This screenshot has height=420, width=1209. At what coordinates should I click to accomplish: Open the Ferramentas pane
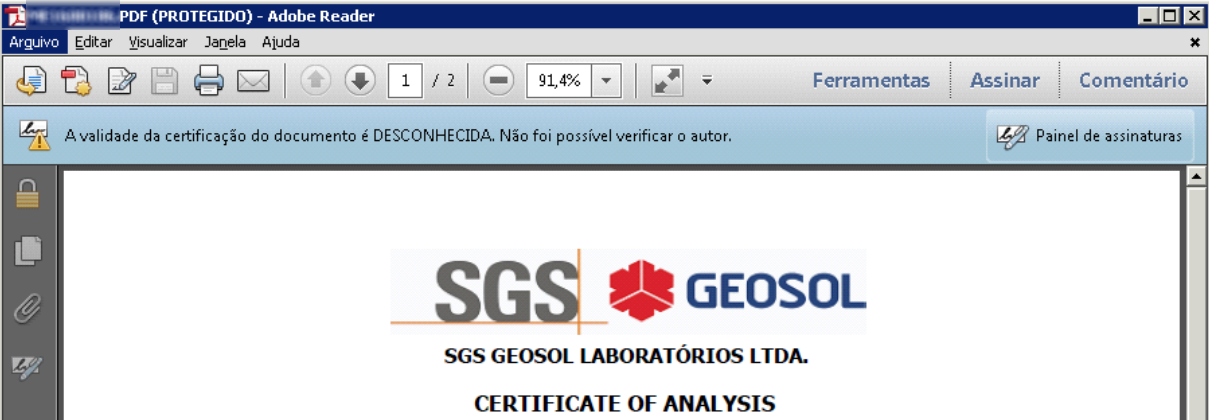click(870, 81)
